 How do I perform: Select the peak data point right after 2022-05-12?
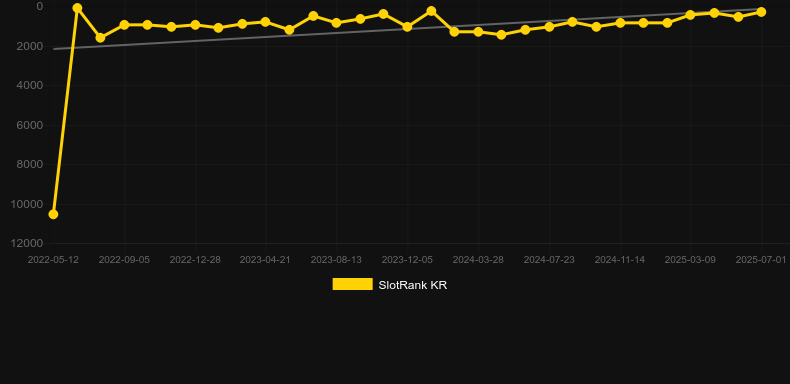pyautogui.click(x=77, y=8)
